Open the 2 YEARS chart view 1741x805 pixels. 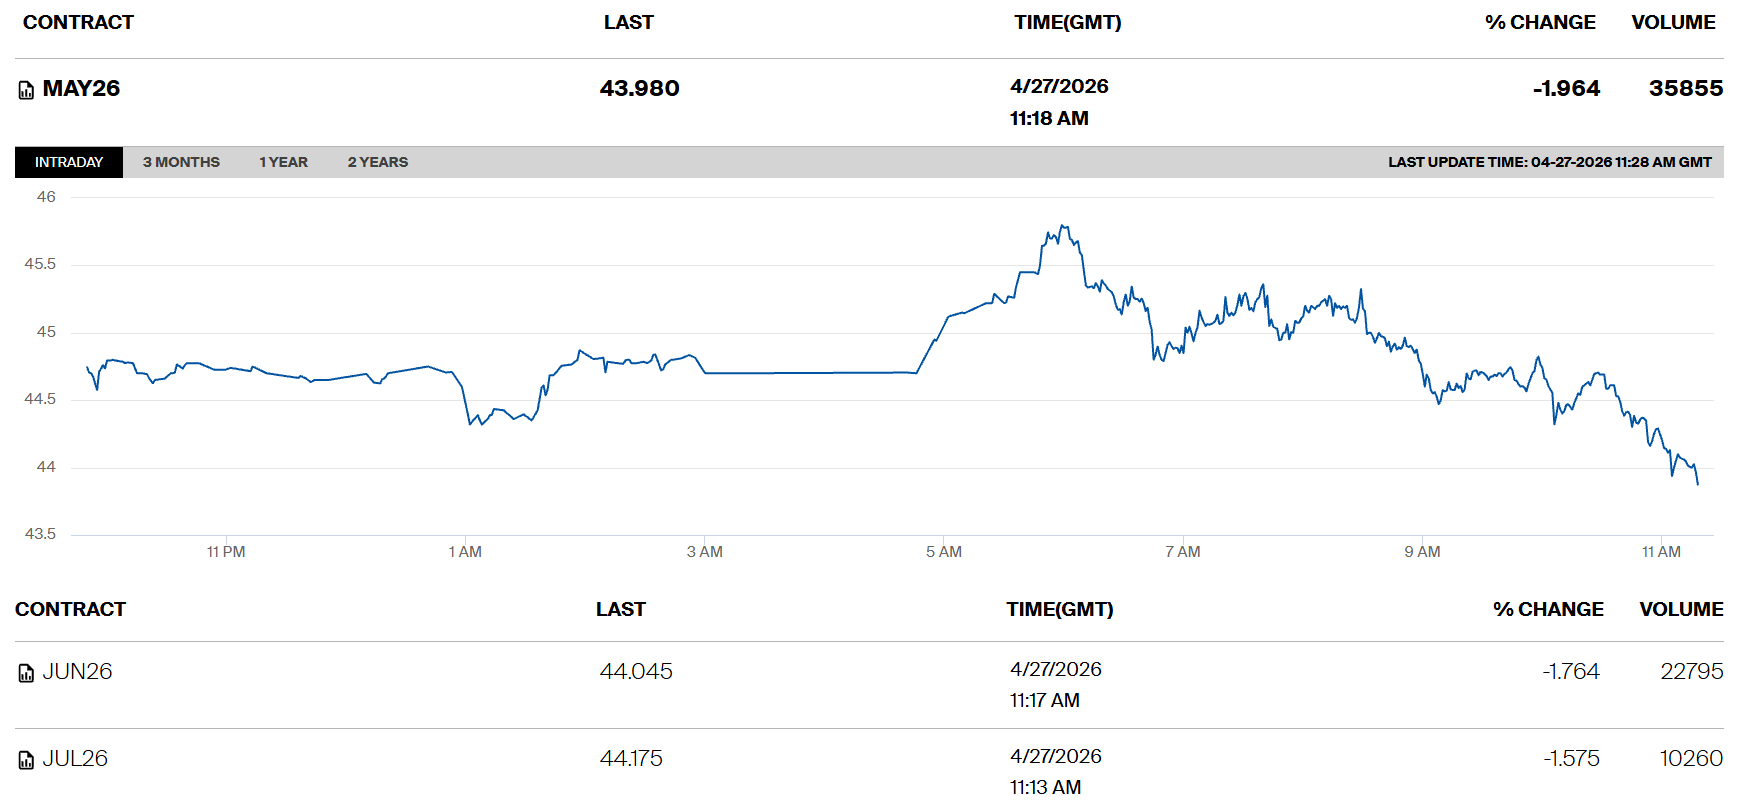[377, 162]
